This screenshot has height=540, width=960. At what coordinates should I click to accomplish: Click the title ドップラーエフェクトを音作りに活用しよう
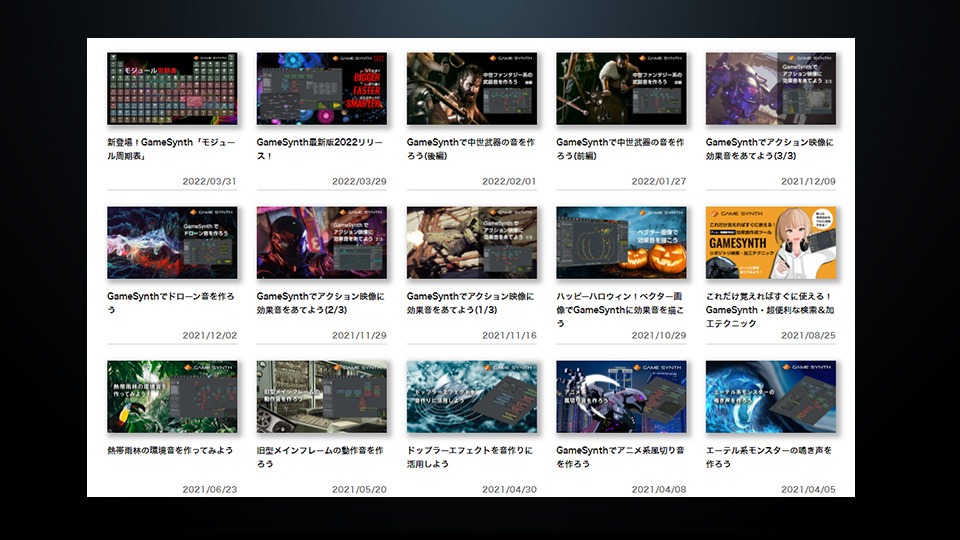pyautogui.click(x=470, y=457)
